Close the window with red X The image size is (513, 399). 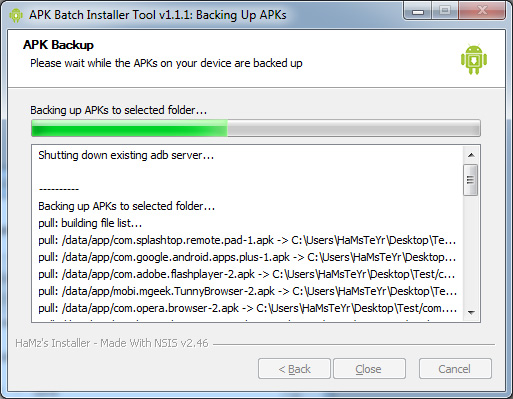[482, 11]
